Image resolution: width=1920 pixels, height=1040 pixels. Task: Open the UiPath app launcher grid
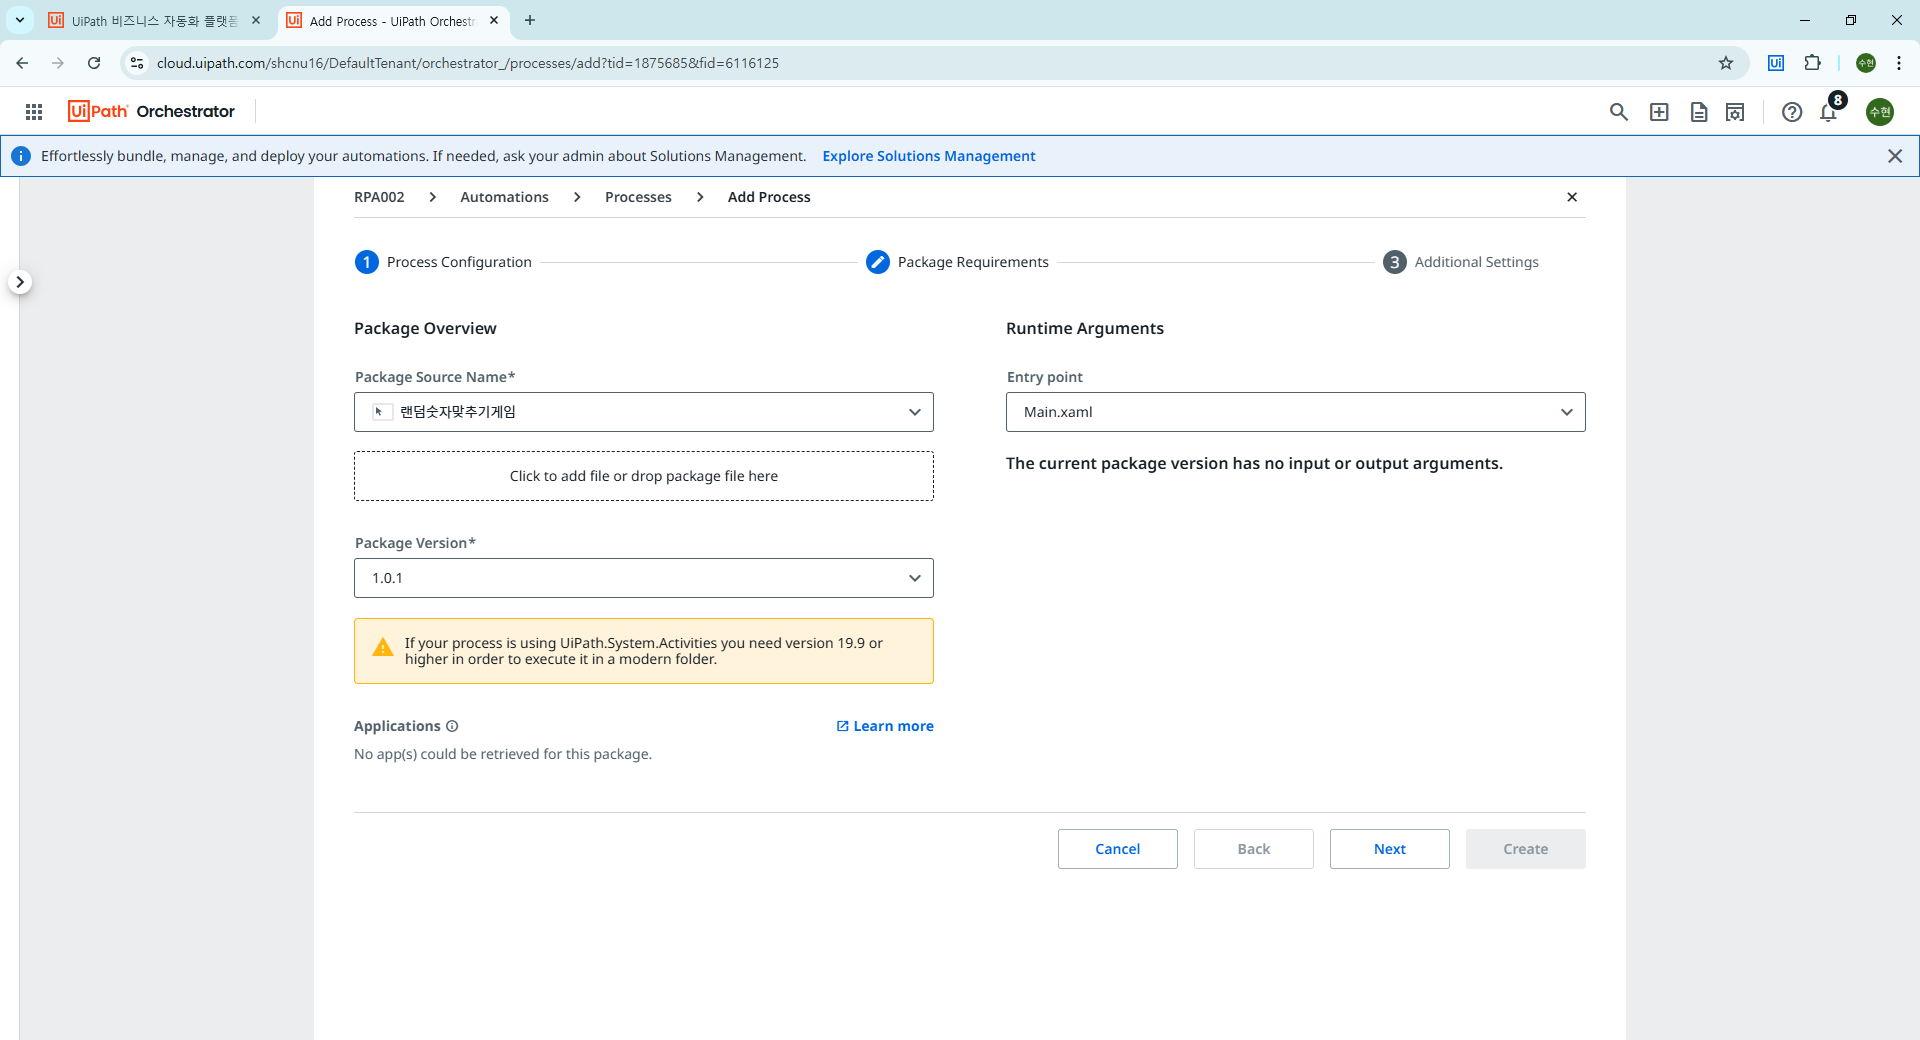point(34,112)
